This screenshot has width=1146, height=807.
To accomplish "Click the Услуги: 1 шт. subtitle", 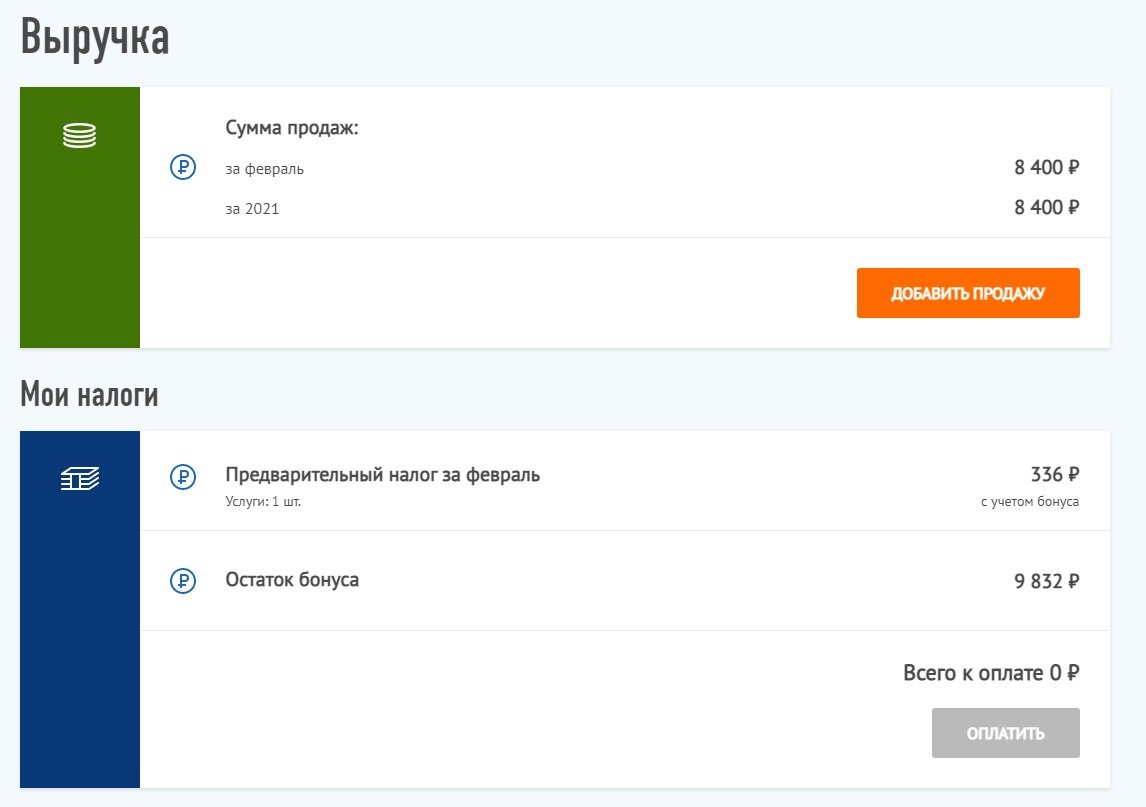I will coord(263,502).
